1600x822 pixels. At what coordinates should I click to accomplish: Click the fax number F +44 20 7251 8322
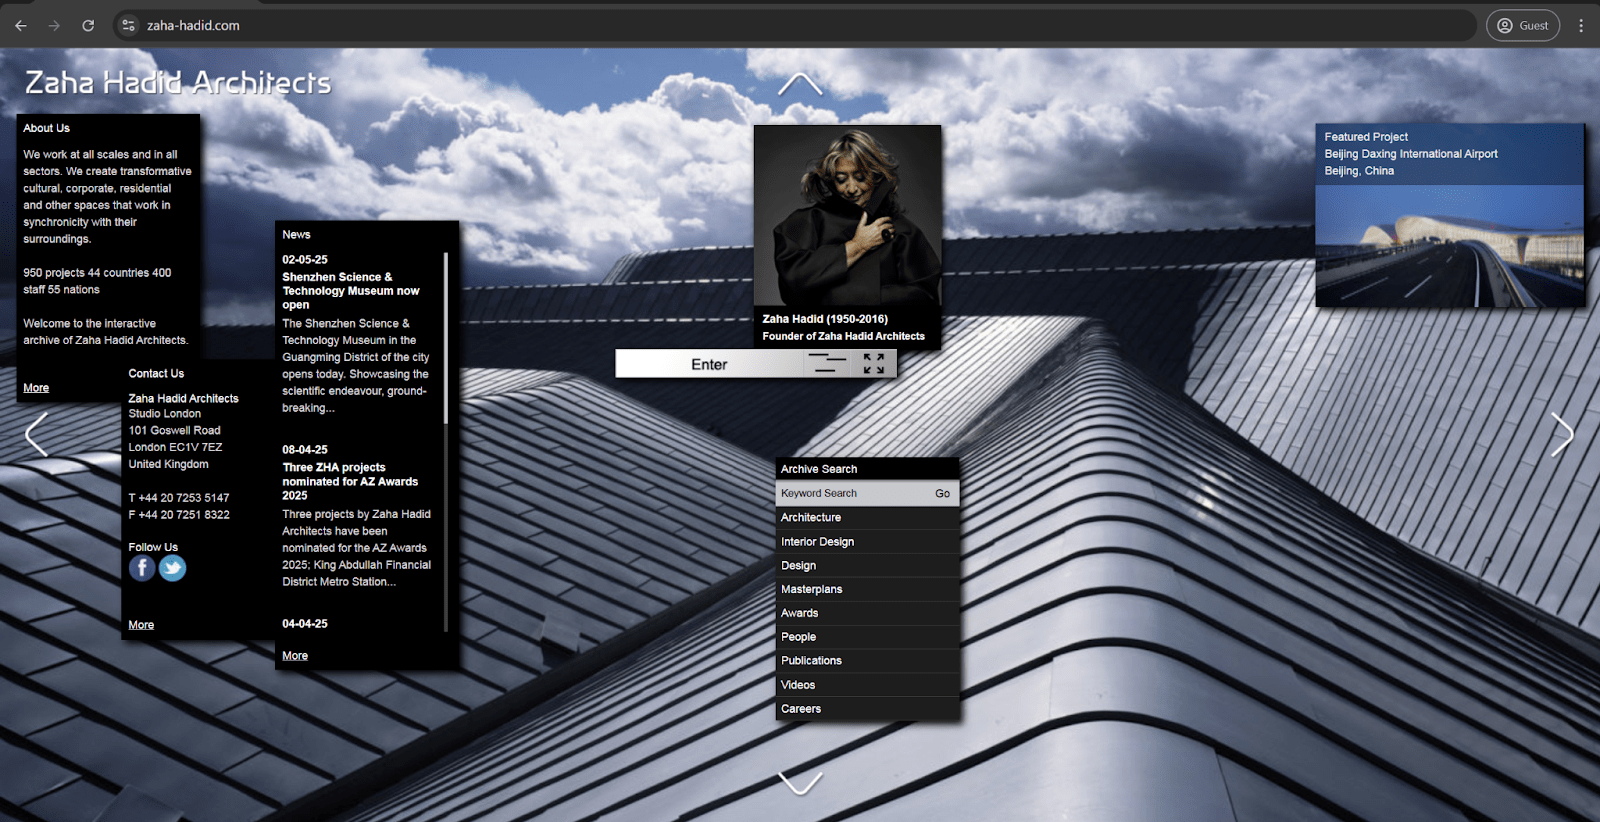[x=179, y=515]
